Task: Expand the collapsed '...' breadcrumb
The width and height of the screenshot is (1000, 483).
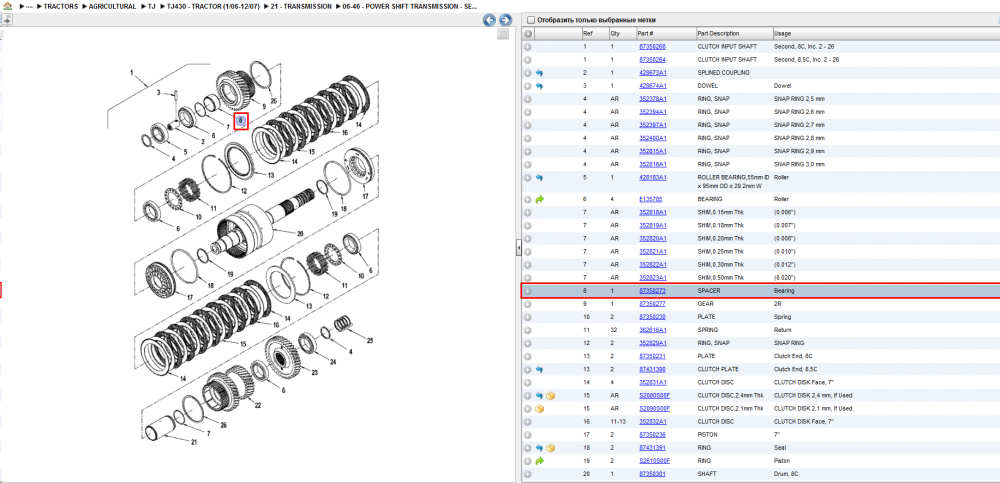Action: [30, 6]
